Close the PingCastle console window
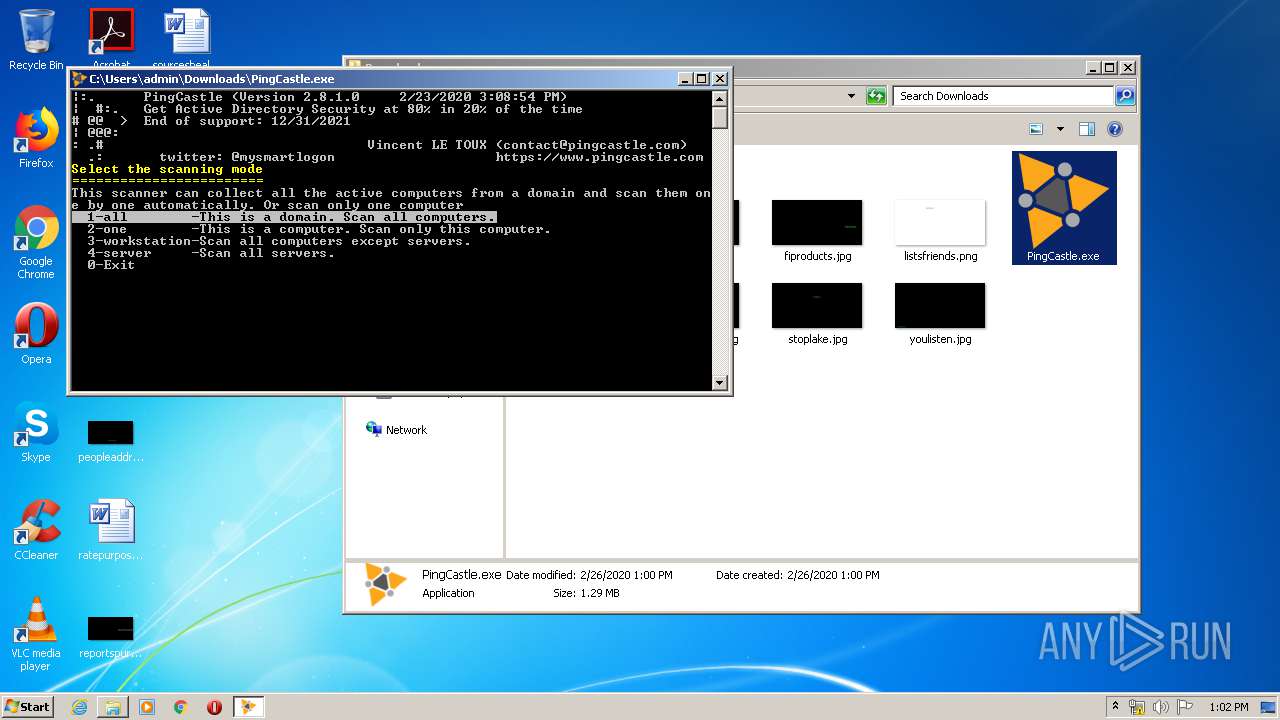Viewport: 1280px width, 720px height. click(x=719, y=79)
